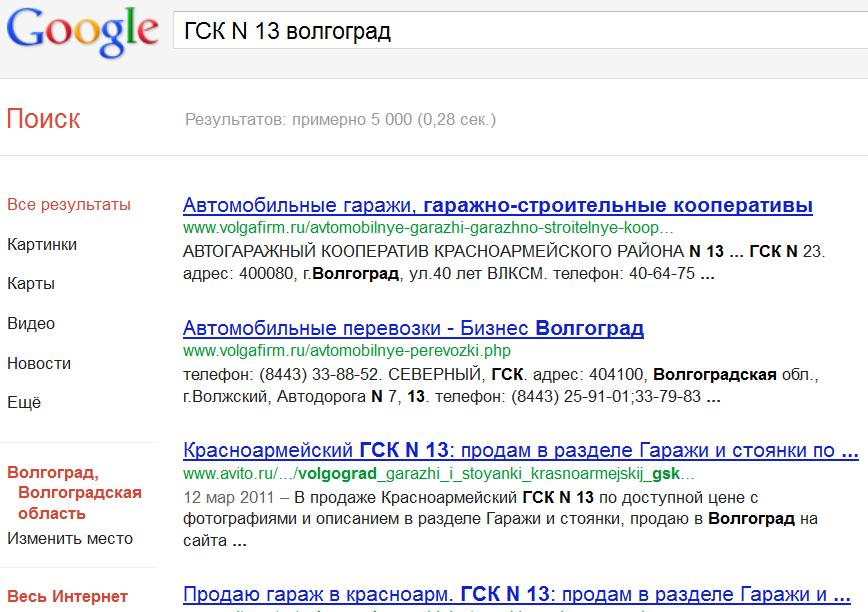Open the Карты search section
Viewport: 868px width, 612px height.
(31, 284)
